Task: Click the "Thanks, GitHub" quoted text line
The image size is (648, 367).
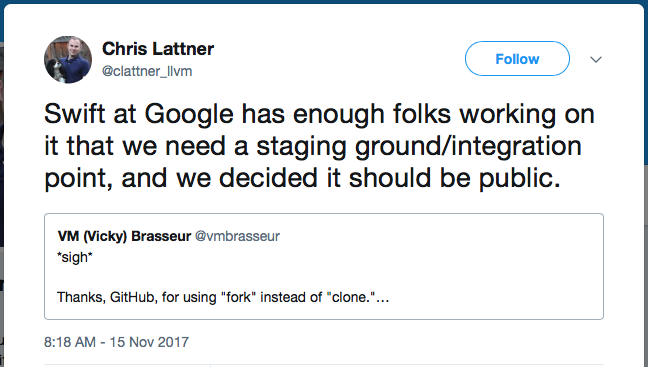Action: (223, 297)
